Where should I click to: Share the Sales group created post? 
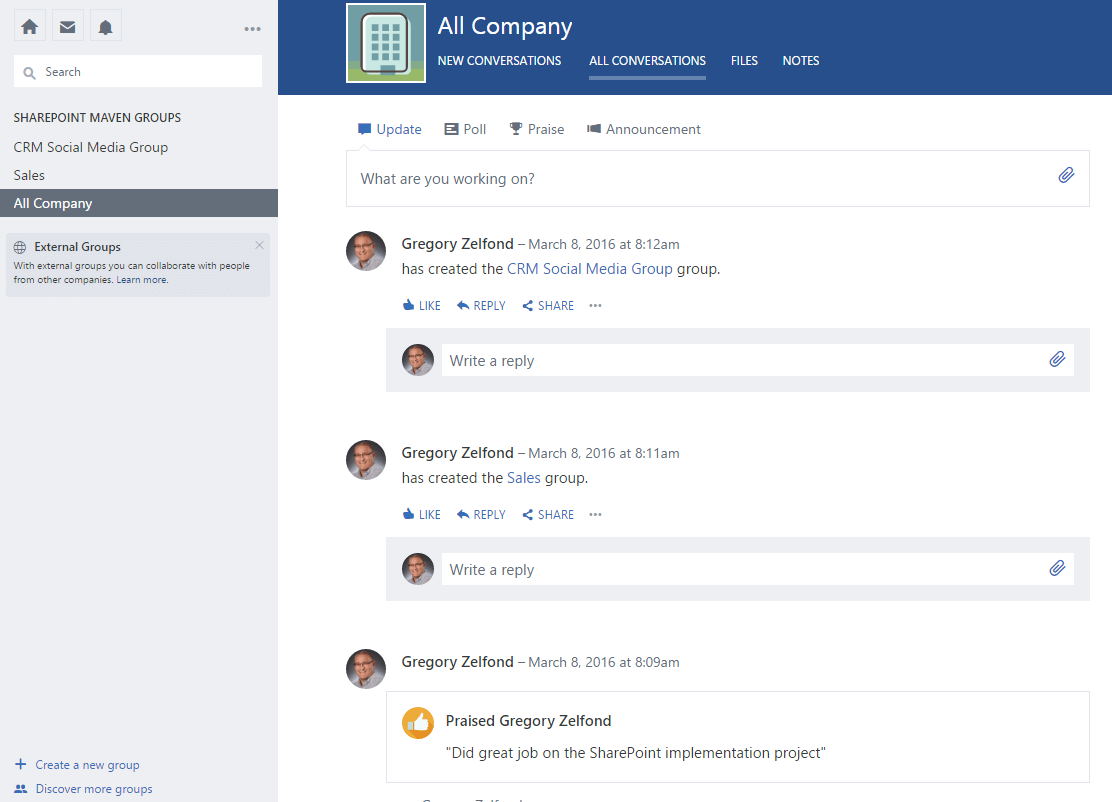(x=548, y=515)
